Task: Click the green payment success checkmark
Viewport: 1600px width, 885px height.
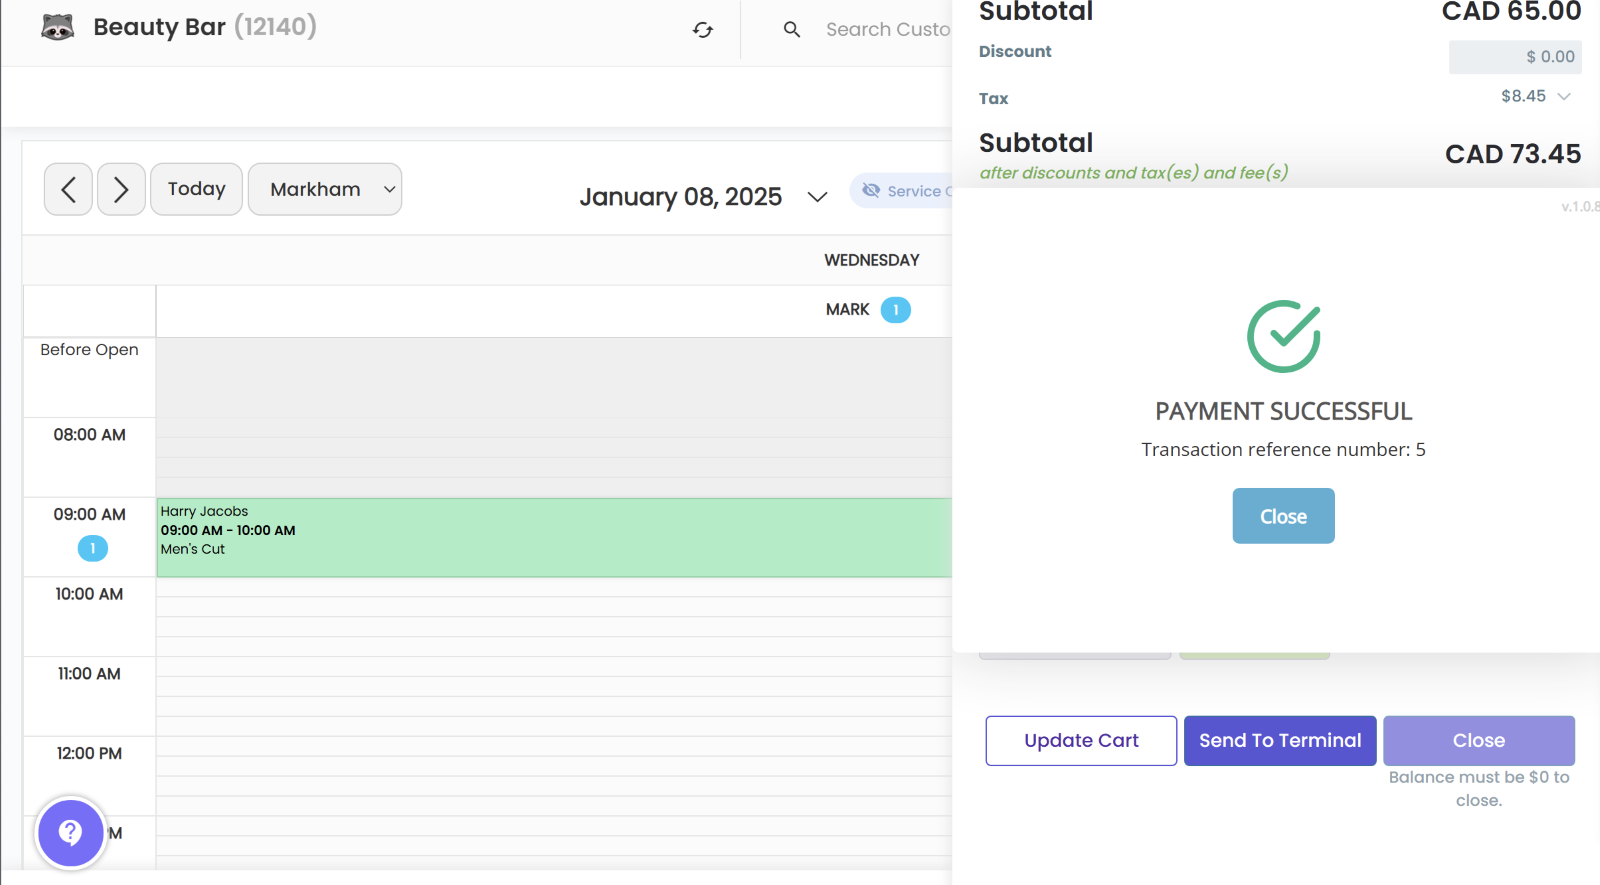Action: (x=1283, y=337)
